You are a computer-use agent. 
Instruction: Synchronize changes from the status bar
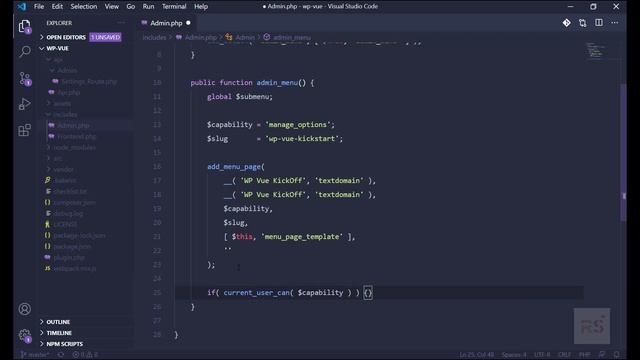pyautogui.click(x=60, y=355)
